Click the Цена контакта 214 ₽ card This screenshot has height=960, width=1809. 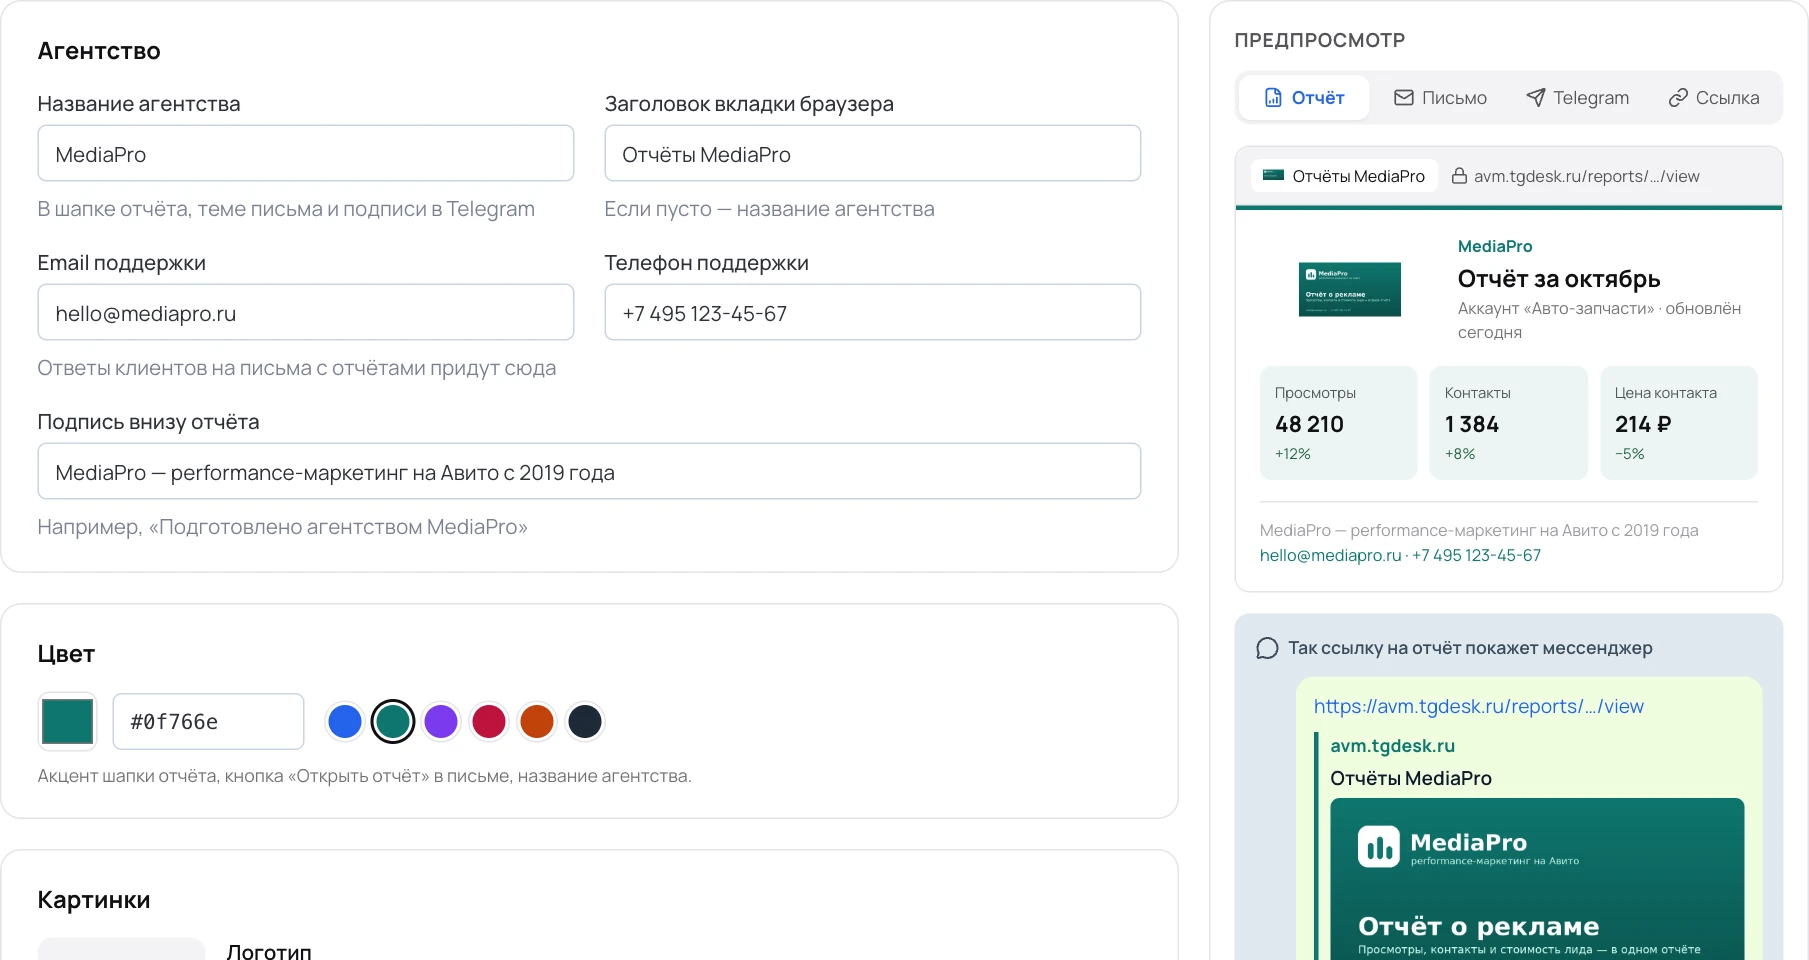[x=1679, y=423]
